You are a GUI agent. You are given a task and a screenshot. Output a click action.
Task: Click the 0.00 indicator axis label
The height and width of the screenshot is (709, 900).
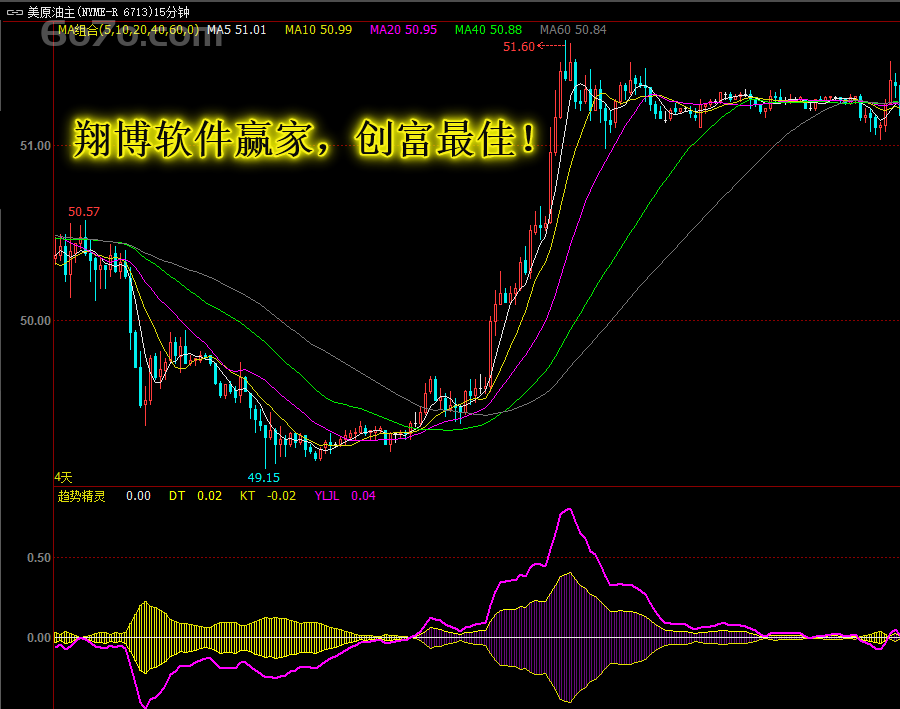[x=39, y=638]
